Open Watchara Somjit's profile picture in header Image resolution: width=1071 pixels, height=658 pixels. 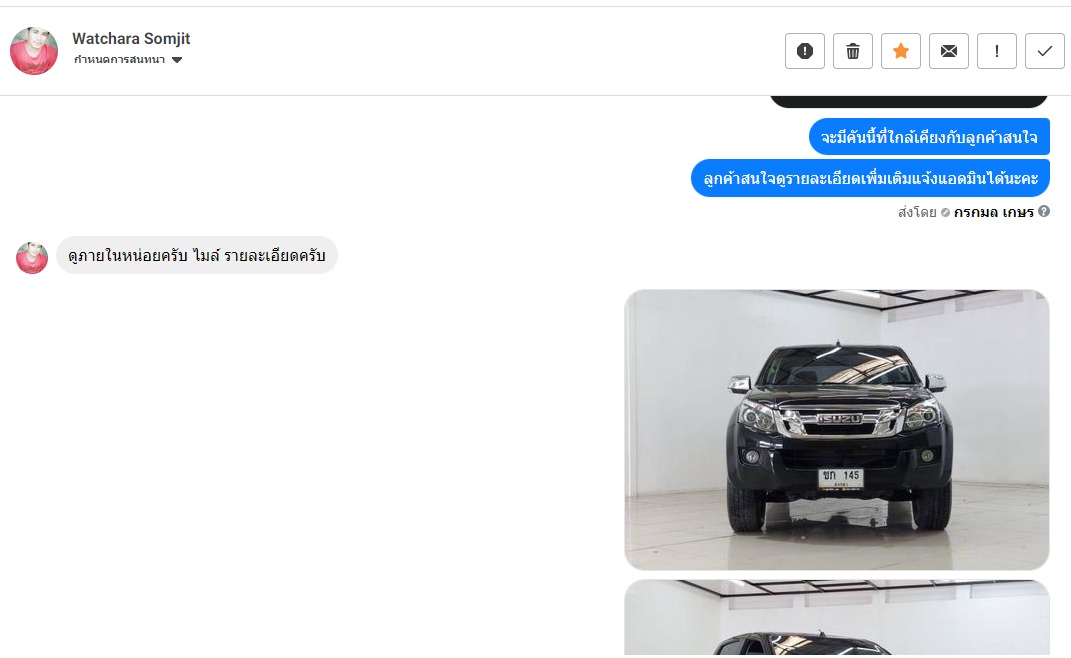(x=33, y=51)
